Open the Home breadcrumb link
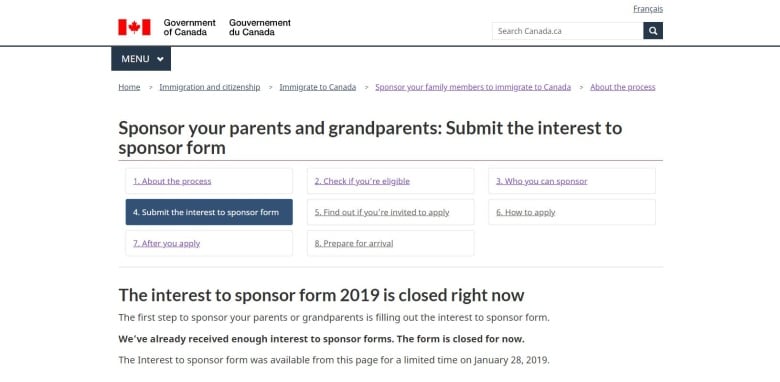Image resolution: width=780 pixels, height=382 pixels. coord(129,87)
